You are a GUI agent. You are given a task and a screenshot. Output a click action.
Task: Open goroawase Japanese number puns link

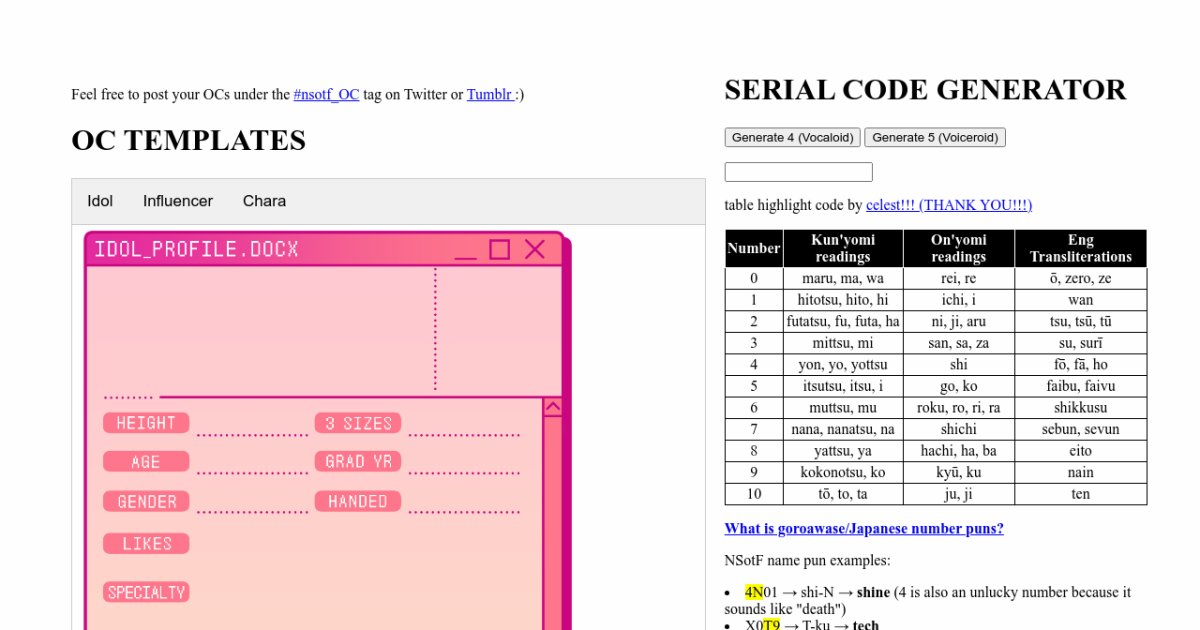tap(864, 529)
